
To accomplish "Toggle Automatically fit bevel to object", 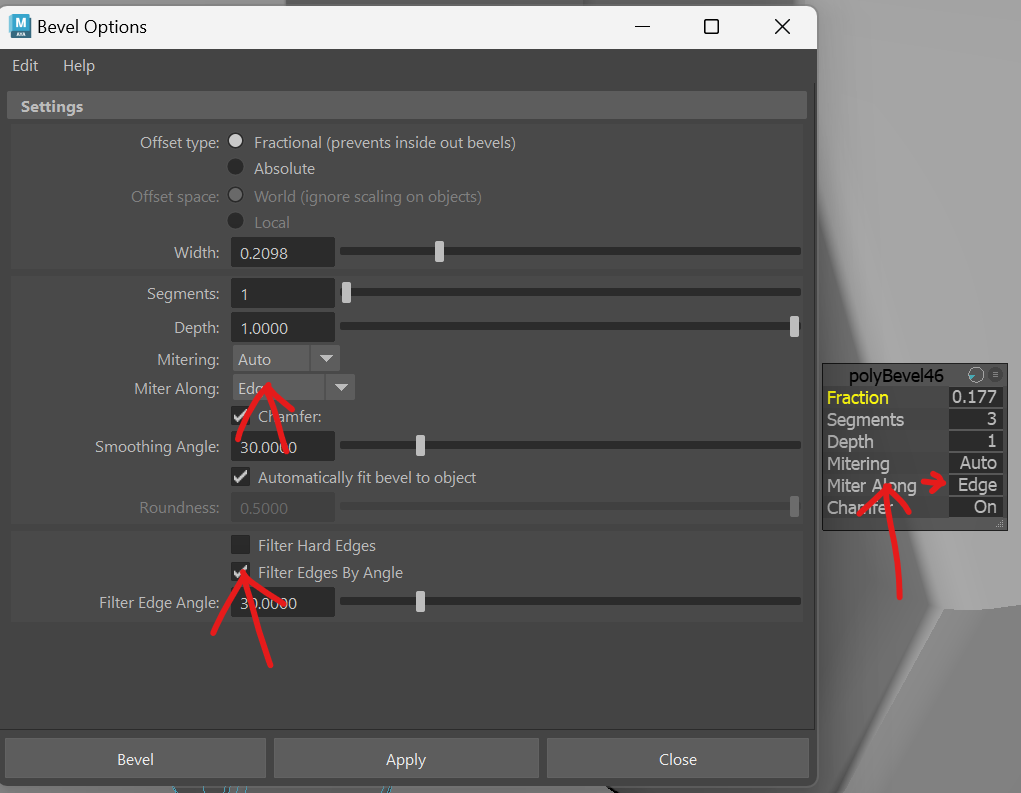I will point(240,477).
